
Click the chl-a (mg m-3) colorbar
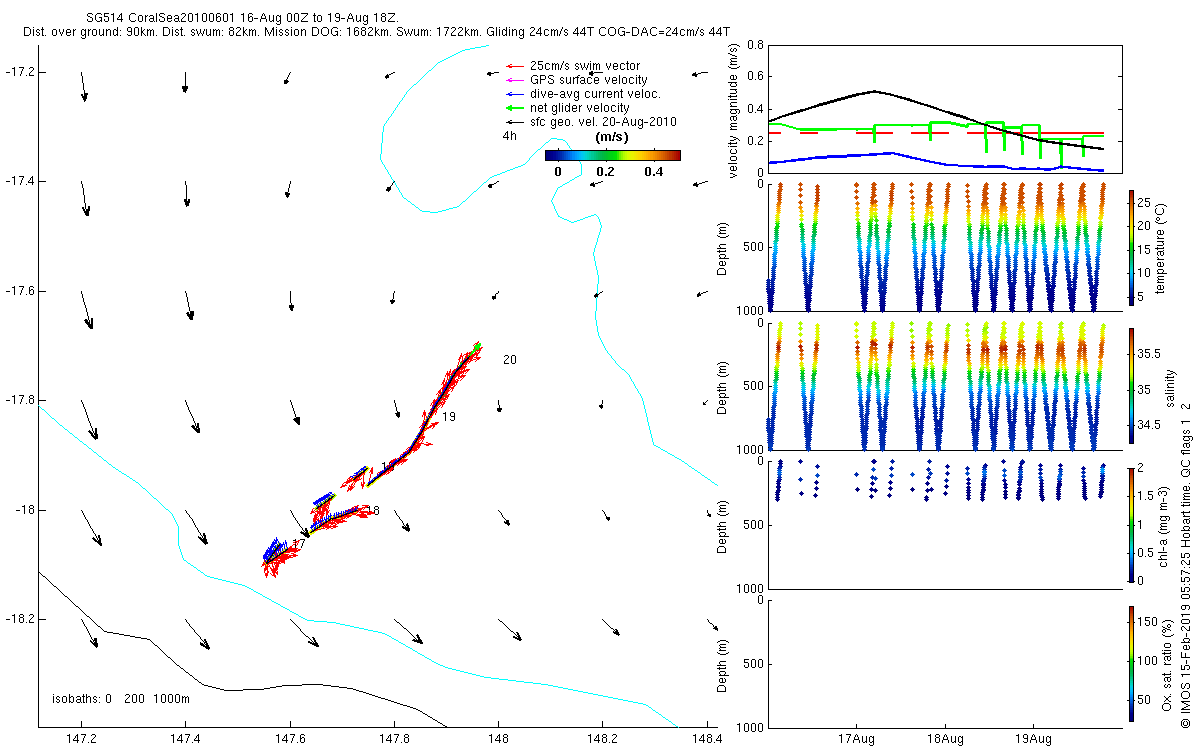1131,523
